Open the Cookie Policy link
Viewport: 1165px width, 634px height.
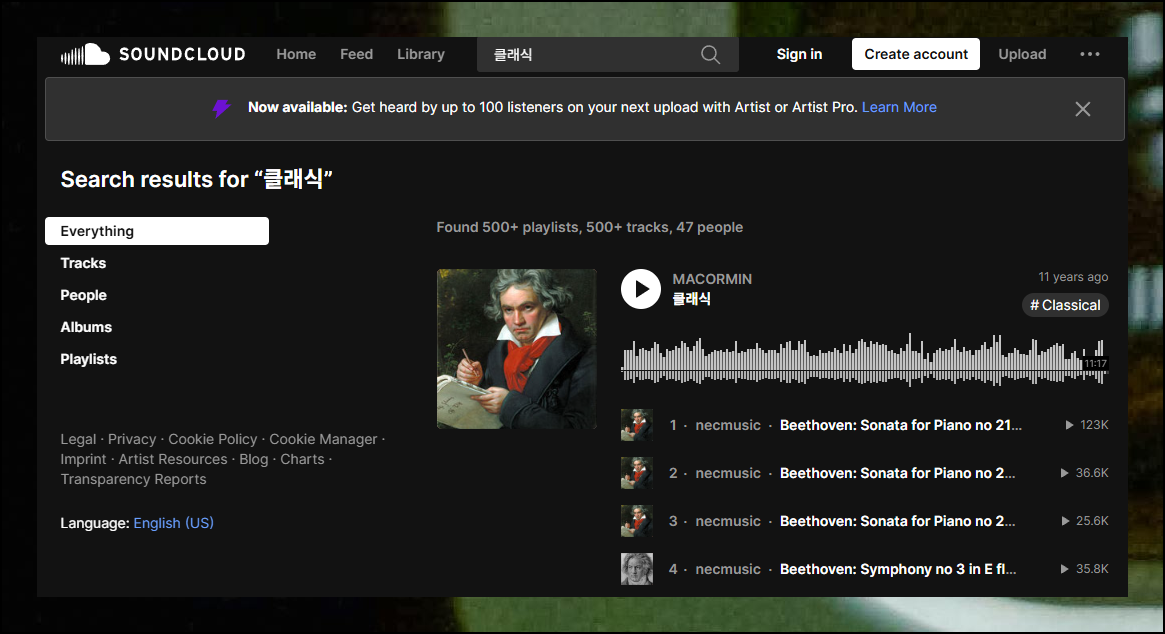coord(212,439)
